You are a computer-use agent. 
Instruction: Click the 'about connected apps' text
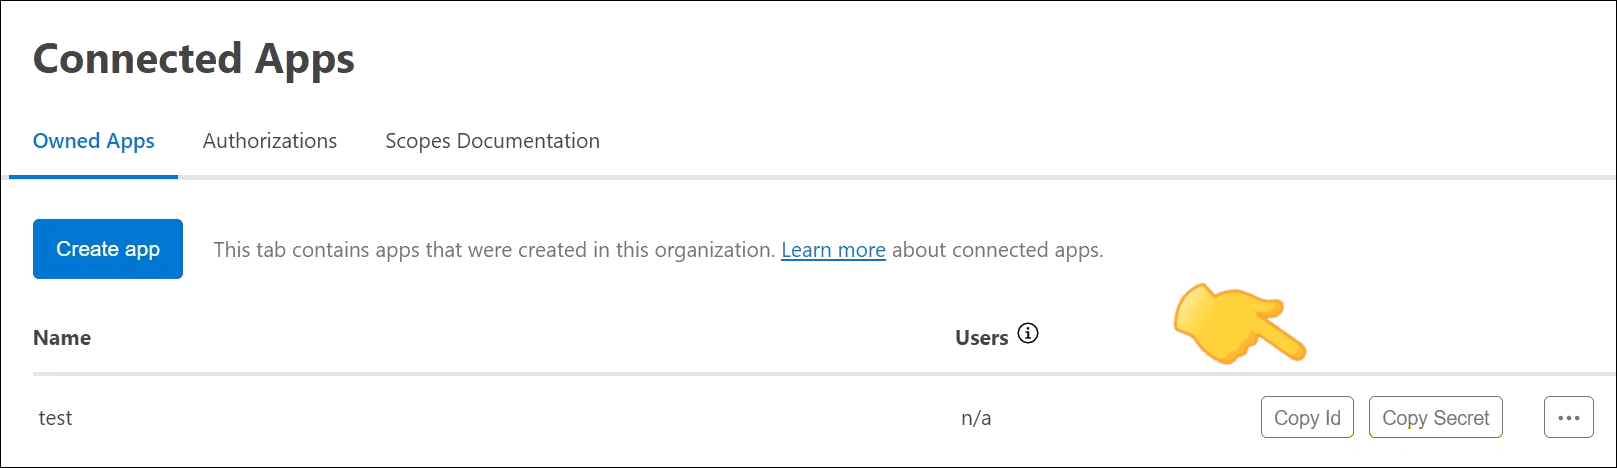pyautogui.click(x=997, y=250)
